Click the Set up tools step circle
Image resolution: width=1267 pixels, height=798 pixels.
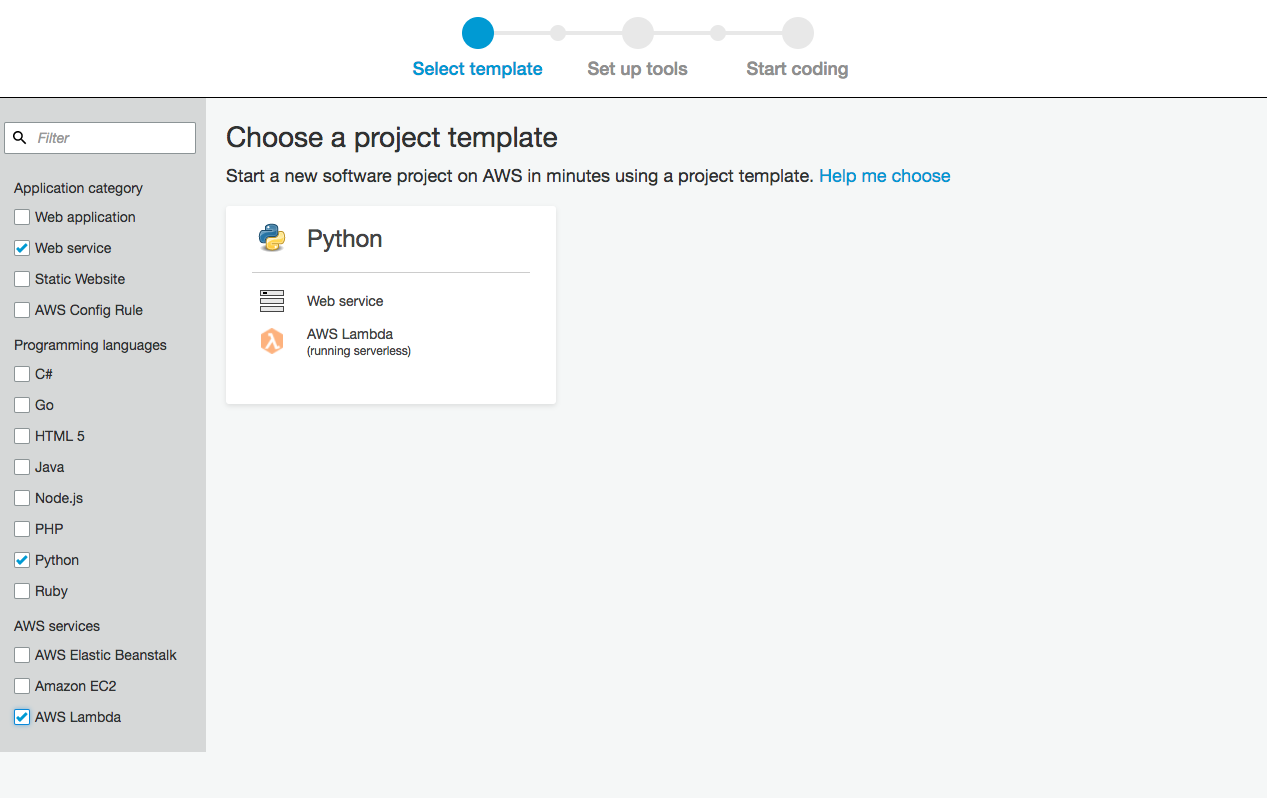point(638,33)
